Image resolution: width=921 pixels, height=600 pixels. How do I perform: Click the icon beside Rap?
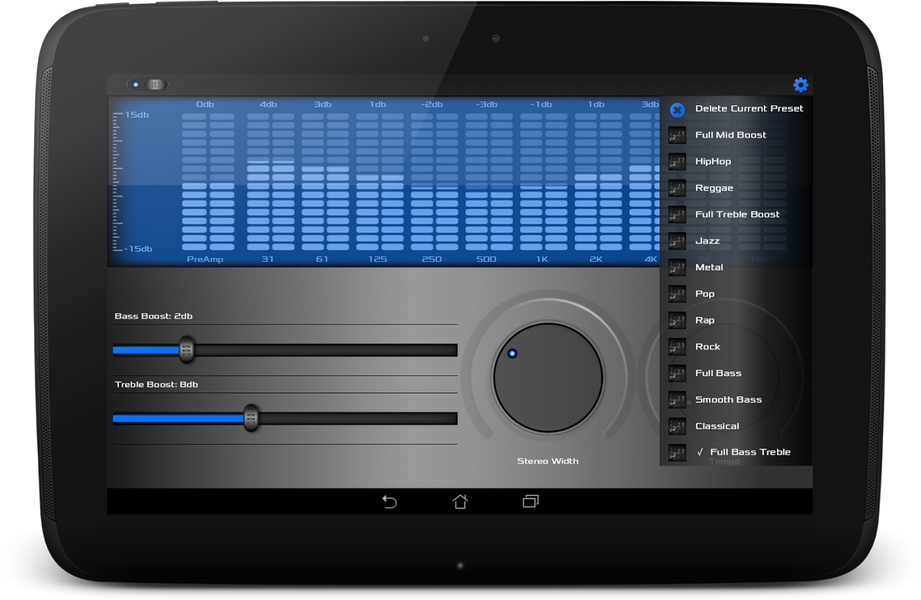[677, 320]
